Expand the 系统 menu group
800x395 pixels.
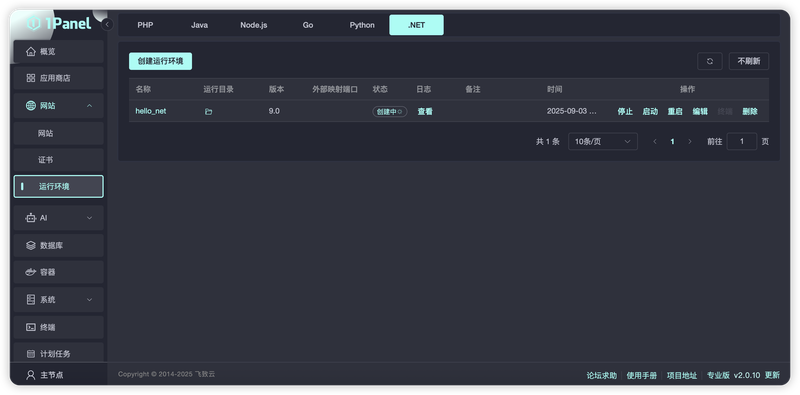(59, 300)
